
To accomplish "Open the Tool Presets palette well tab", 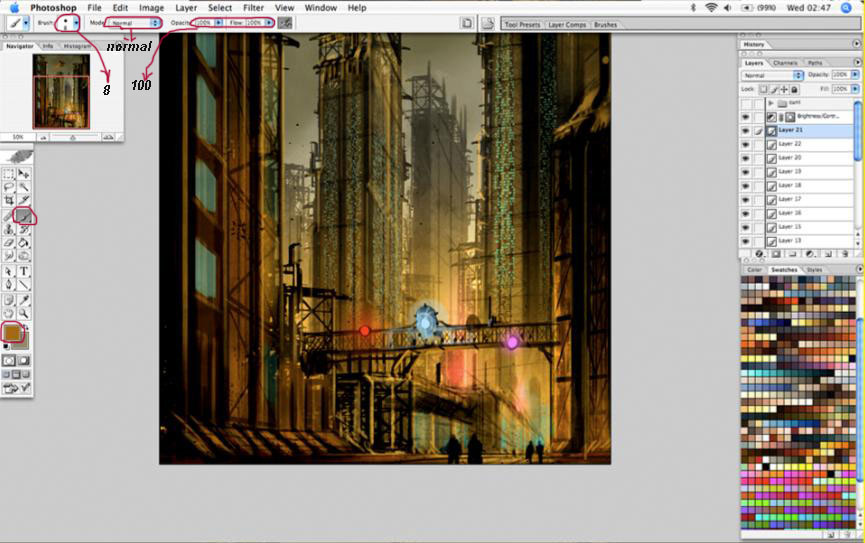I will [x=522, y=25].
